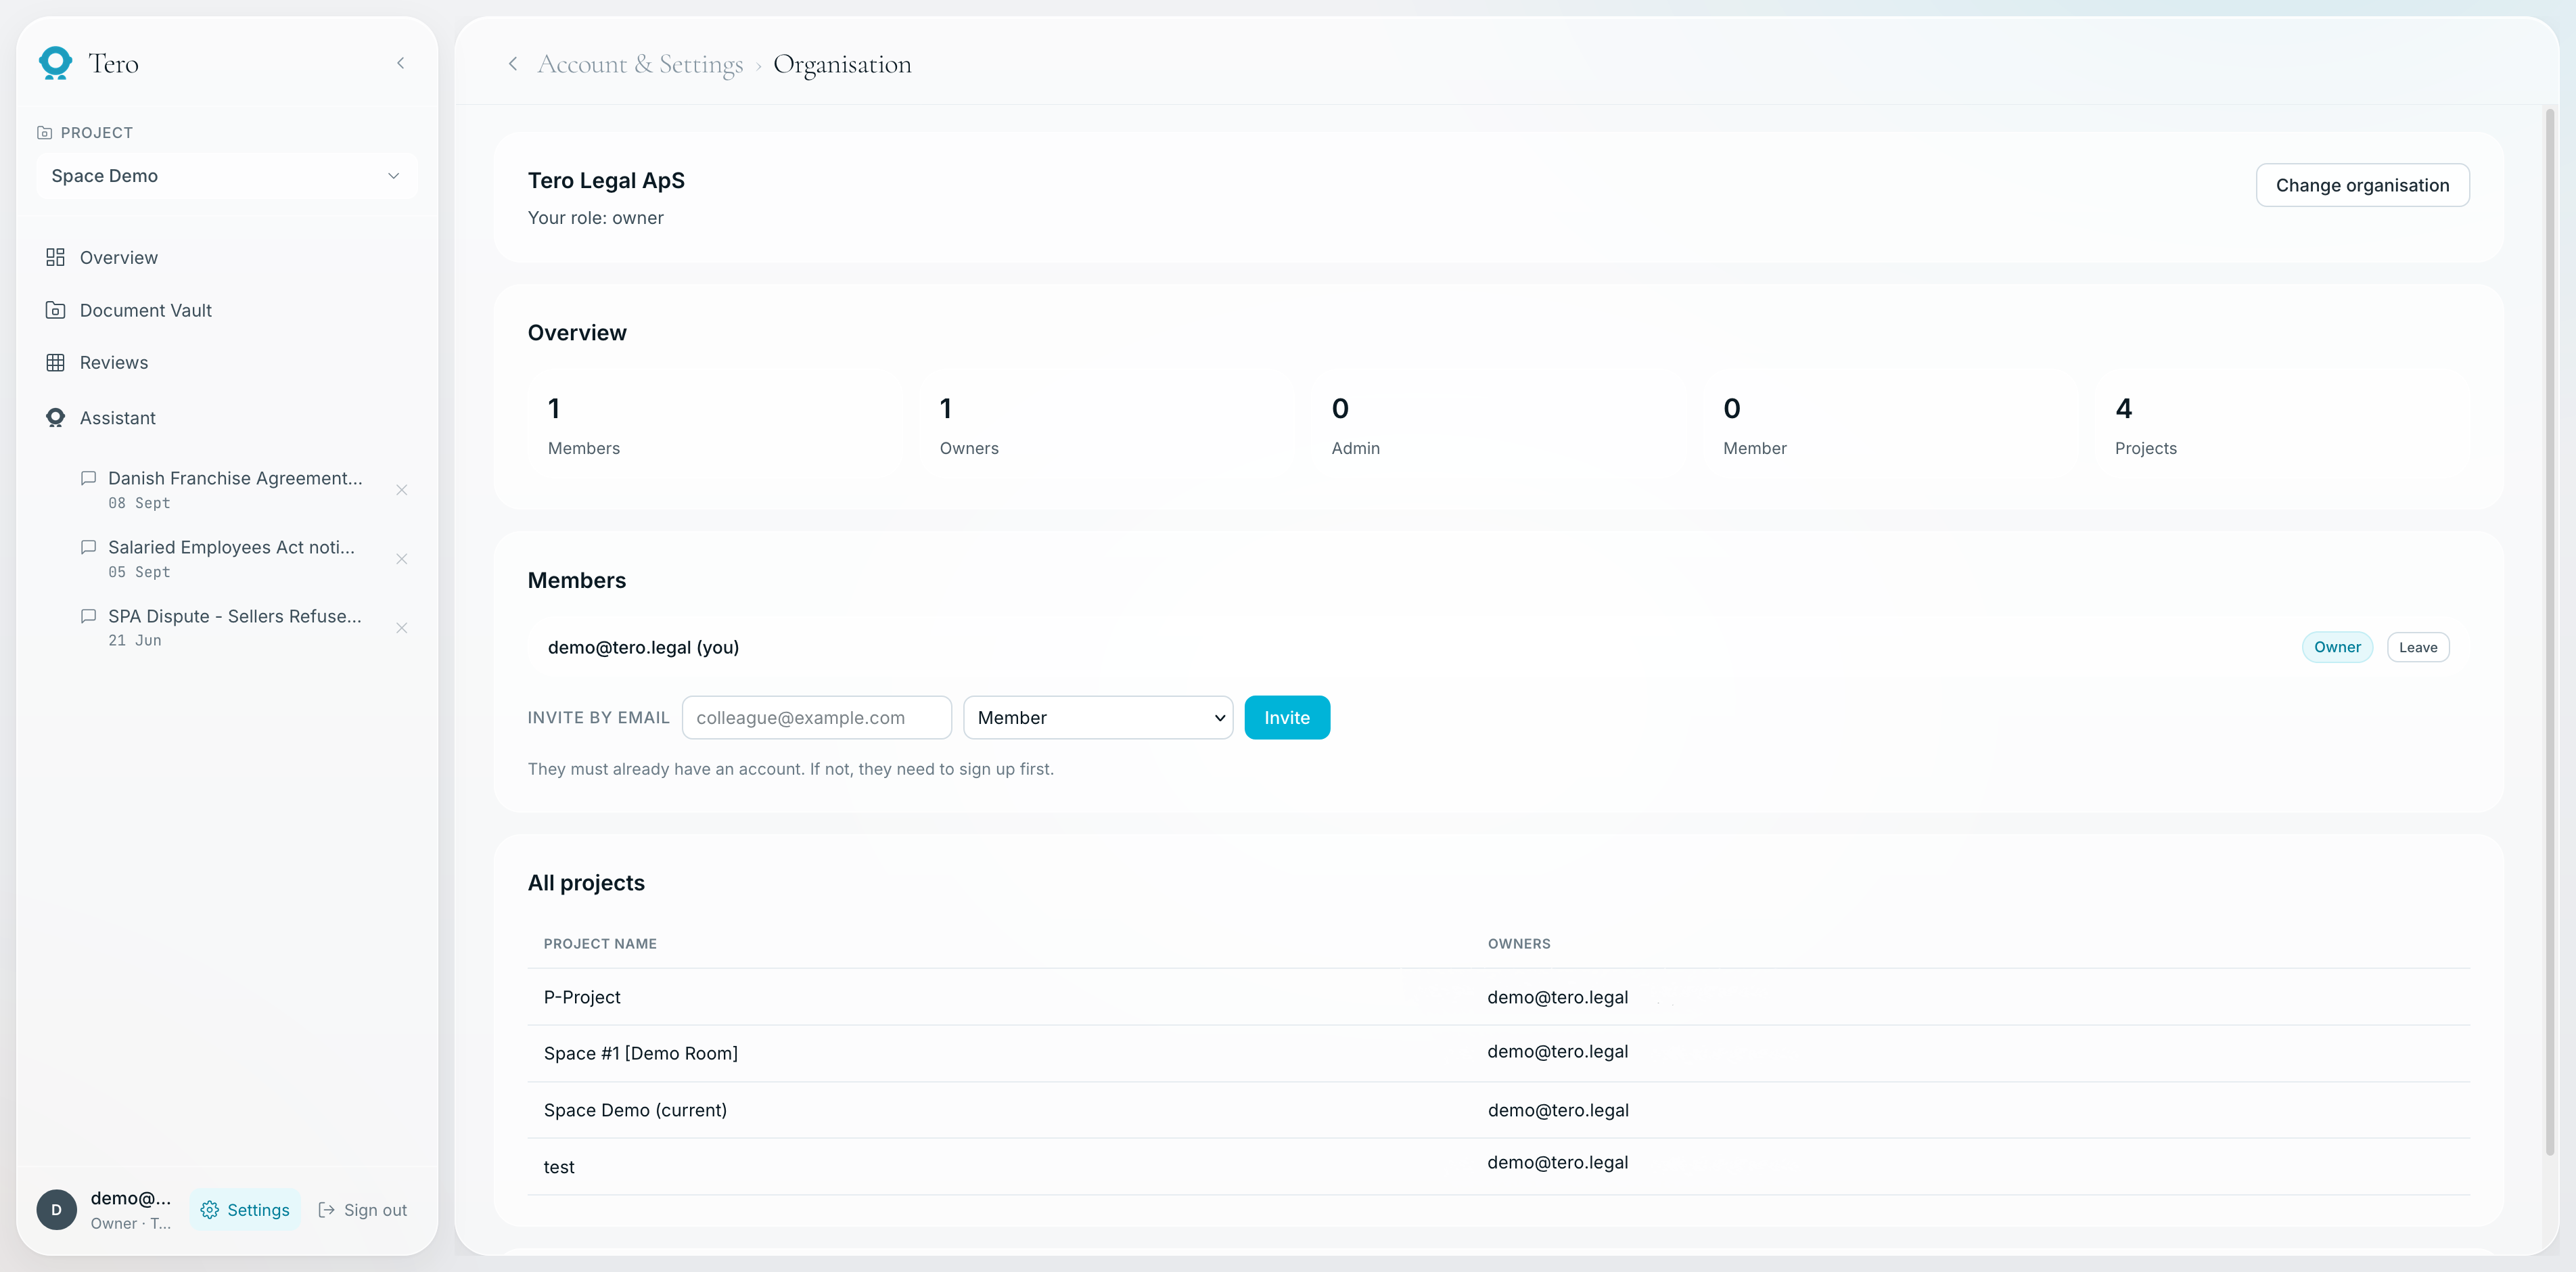Open Reviews in the sidebar
This screenshot has width=2576, height=1272.
[x=114, y=362]
